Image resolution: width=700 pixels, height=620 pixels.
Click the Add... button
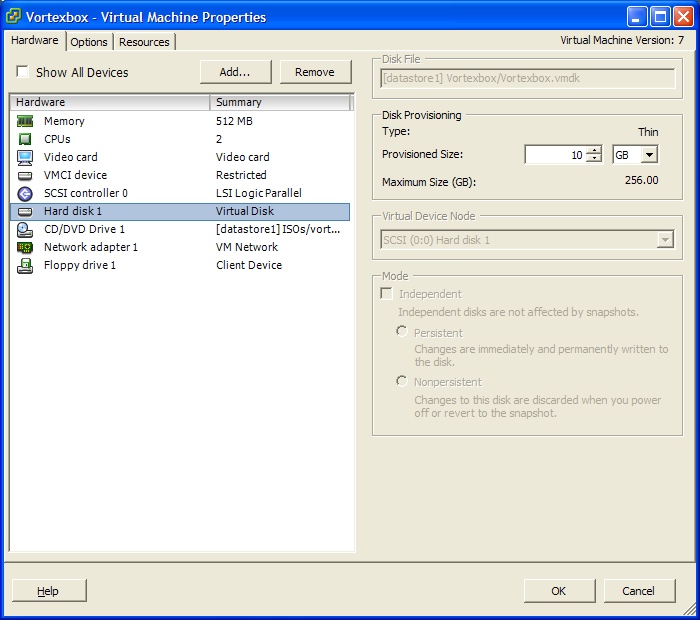235,72
